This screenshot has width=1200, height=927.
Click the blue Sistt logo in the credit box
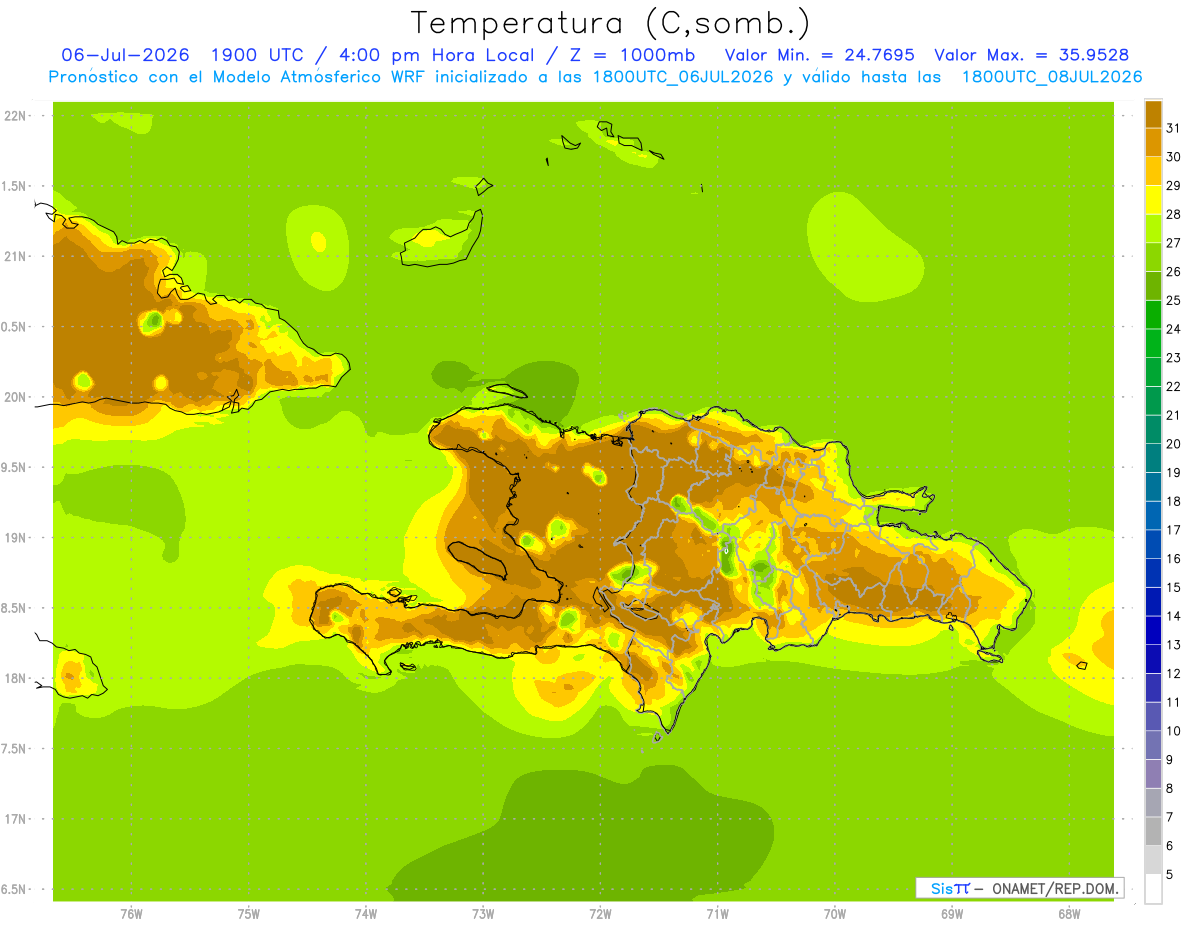950,888
